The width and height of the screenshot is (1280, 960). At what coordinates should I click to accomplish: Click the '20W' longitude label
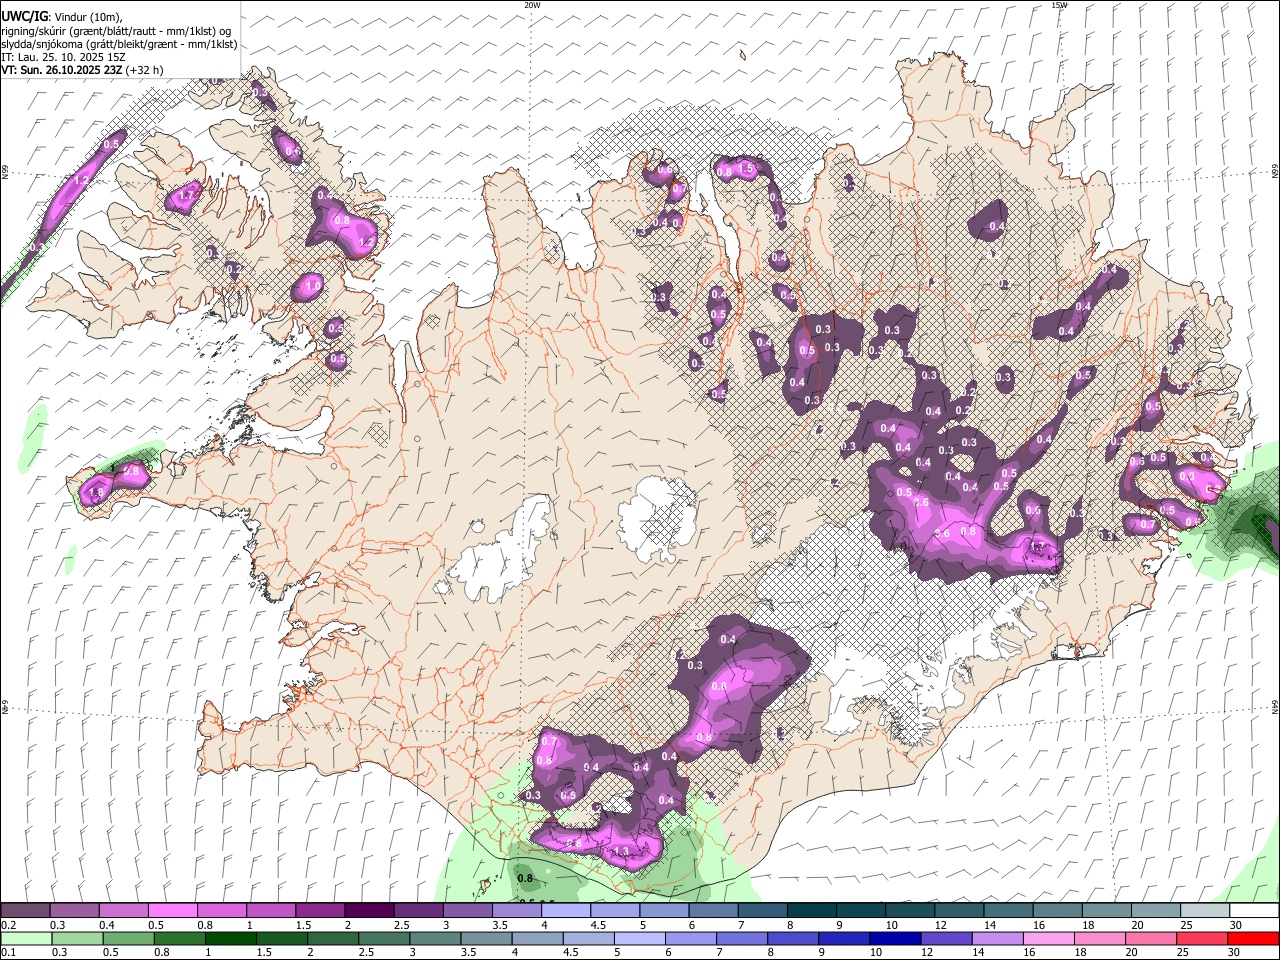(x=532, y=5)
